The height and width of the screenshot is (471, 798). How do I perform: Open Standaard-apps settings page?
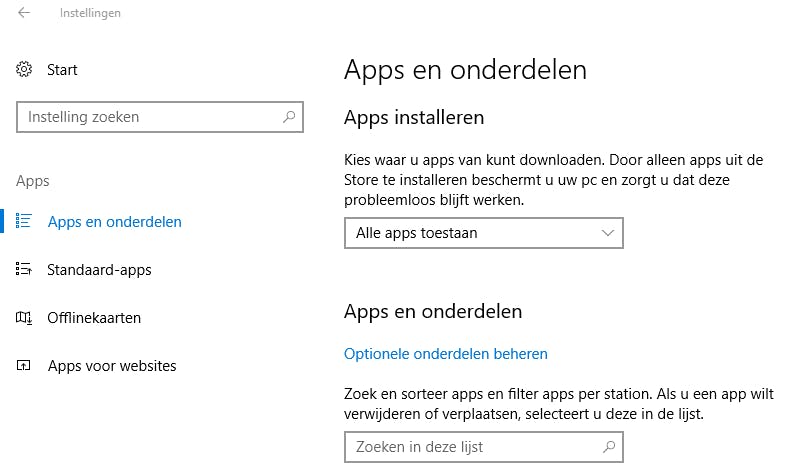tap(99, 270)
